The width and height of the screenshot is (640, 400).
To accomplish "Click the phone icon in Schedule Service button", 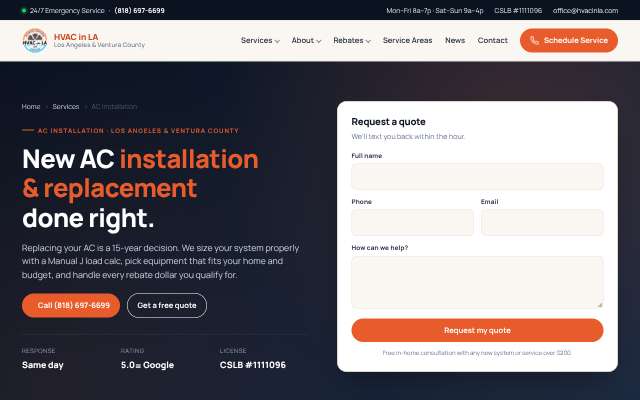I will 534,40.
